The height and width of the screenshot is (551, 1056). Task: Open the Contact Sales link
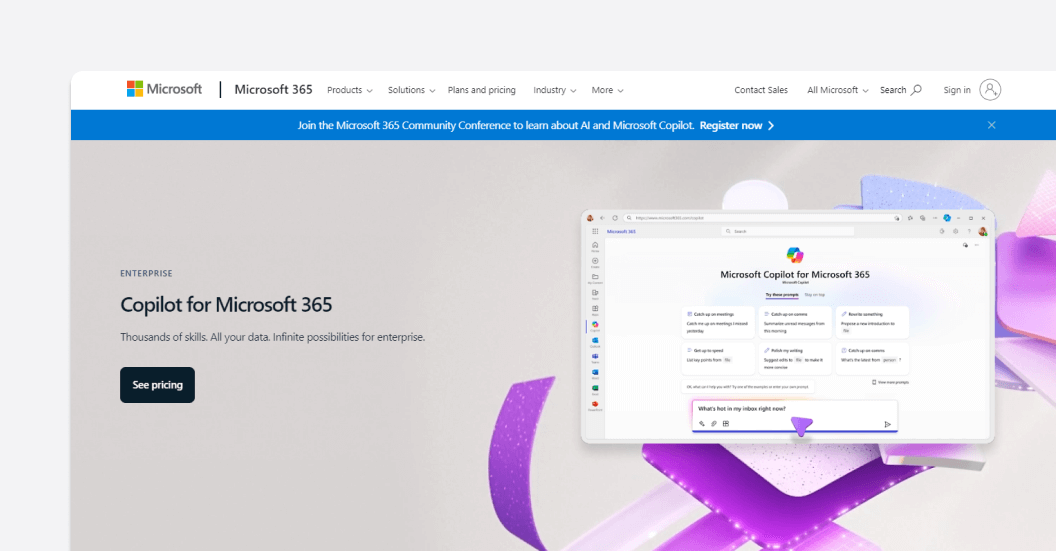[x=761, y=90]
